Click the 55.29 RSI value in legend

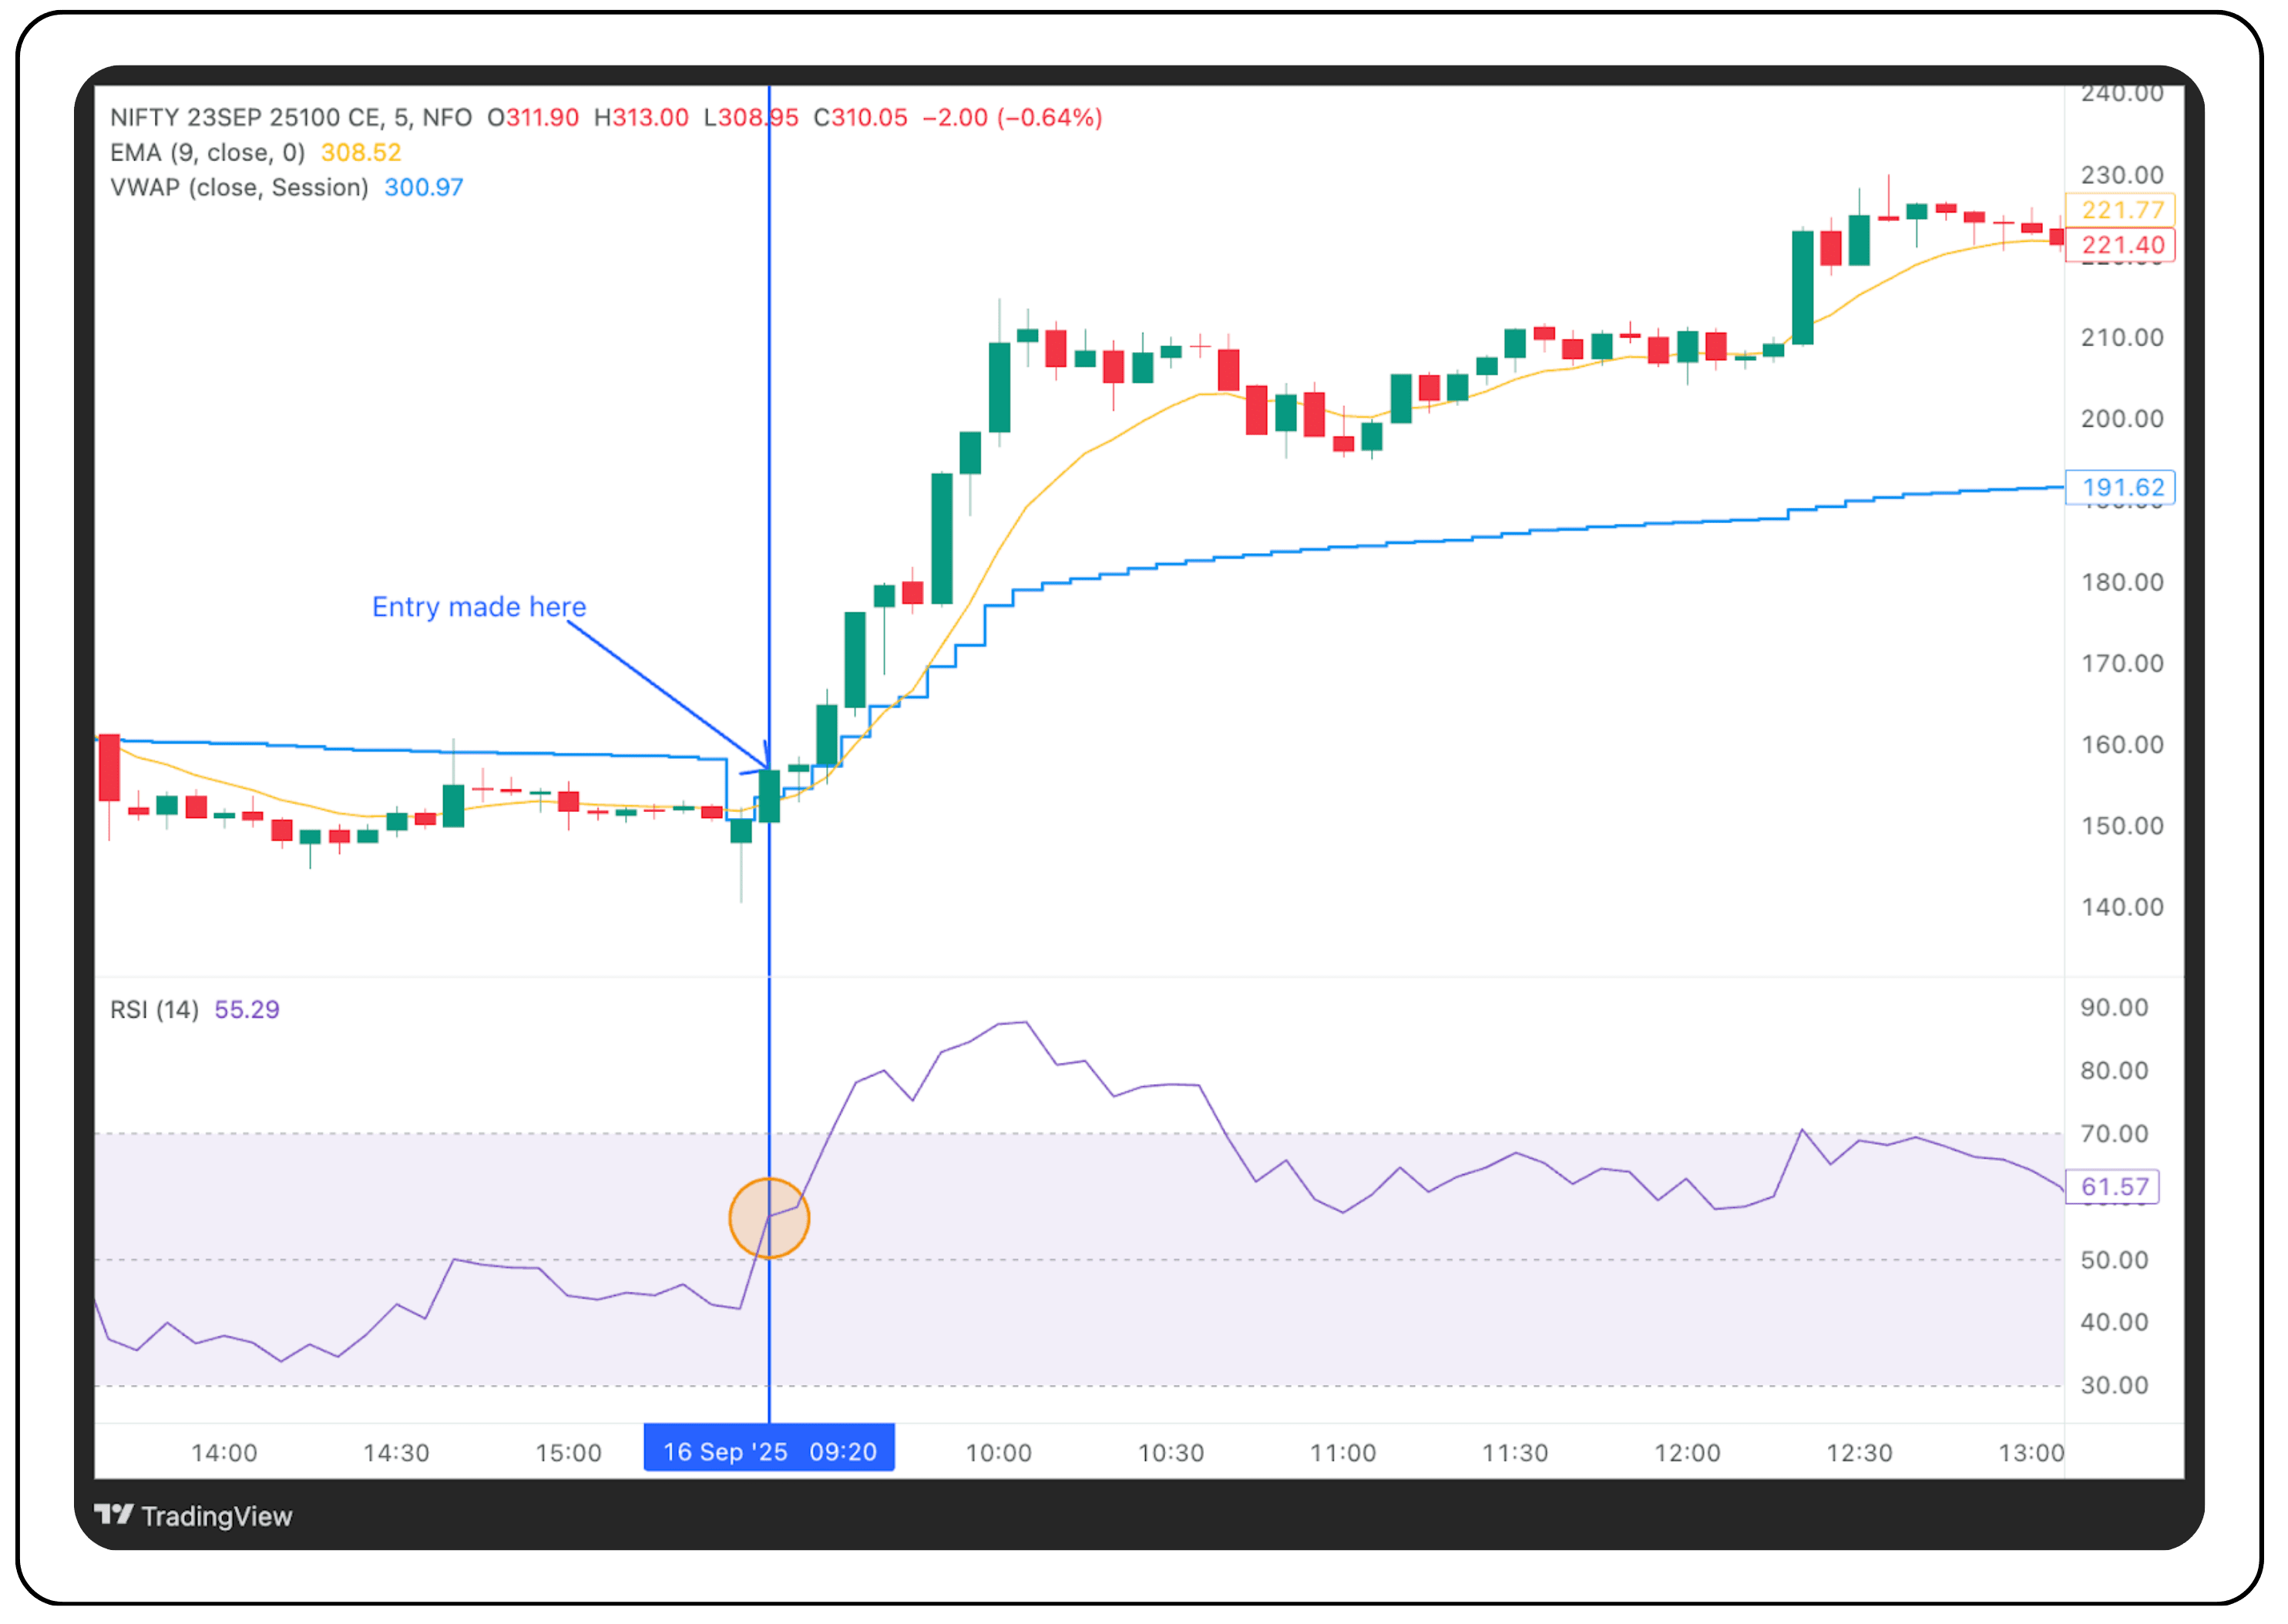click(247, 1010)
